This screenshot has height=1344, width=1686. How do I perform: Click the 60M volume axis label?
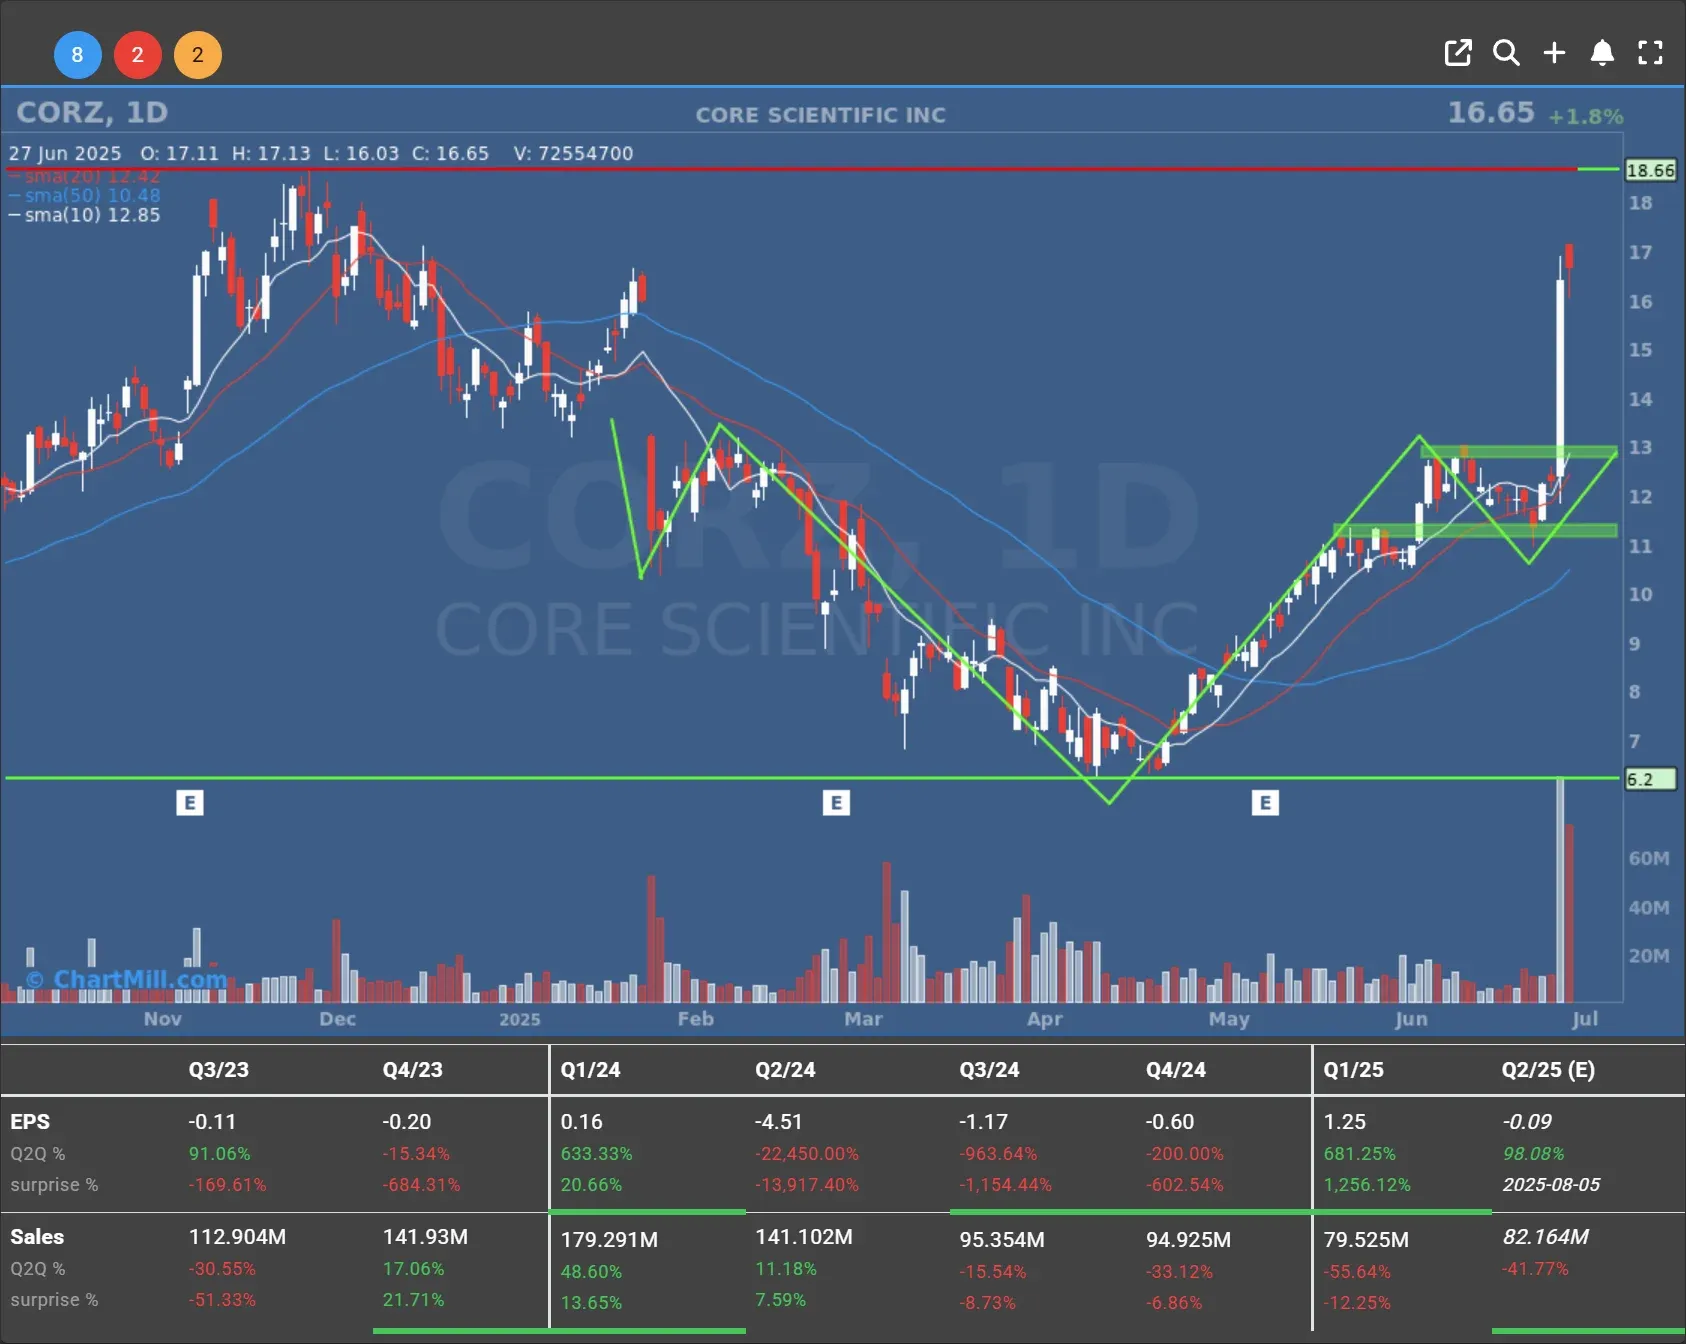tap(1649, 858)
